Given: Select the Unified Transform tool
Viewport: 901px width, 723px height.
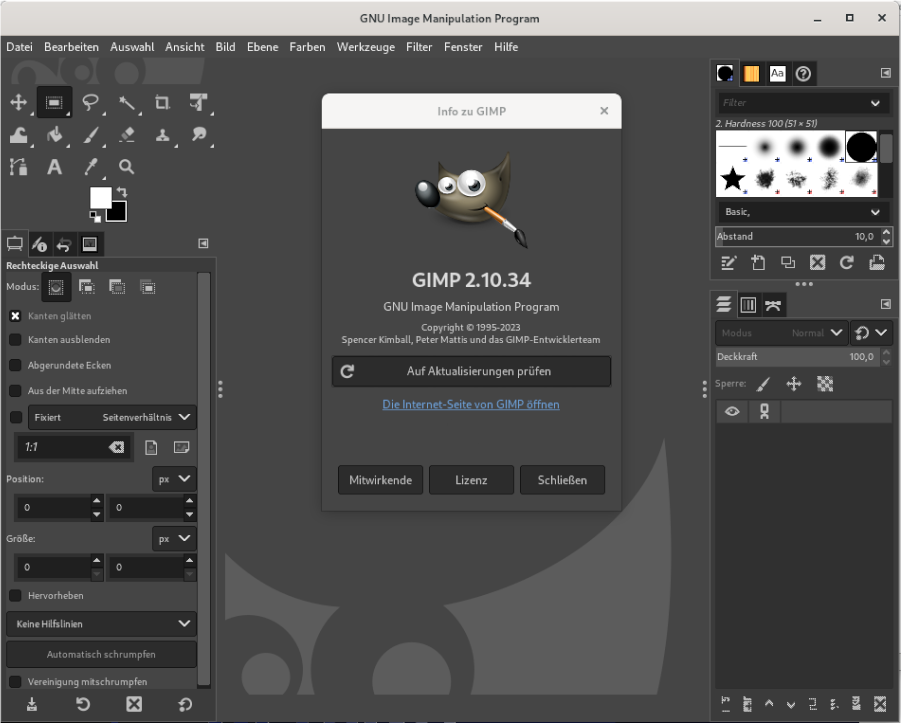Looking at the screenshot, I should 199,102.
